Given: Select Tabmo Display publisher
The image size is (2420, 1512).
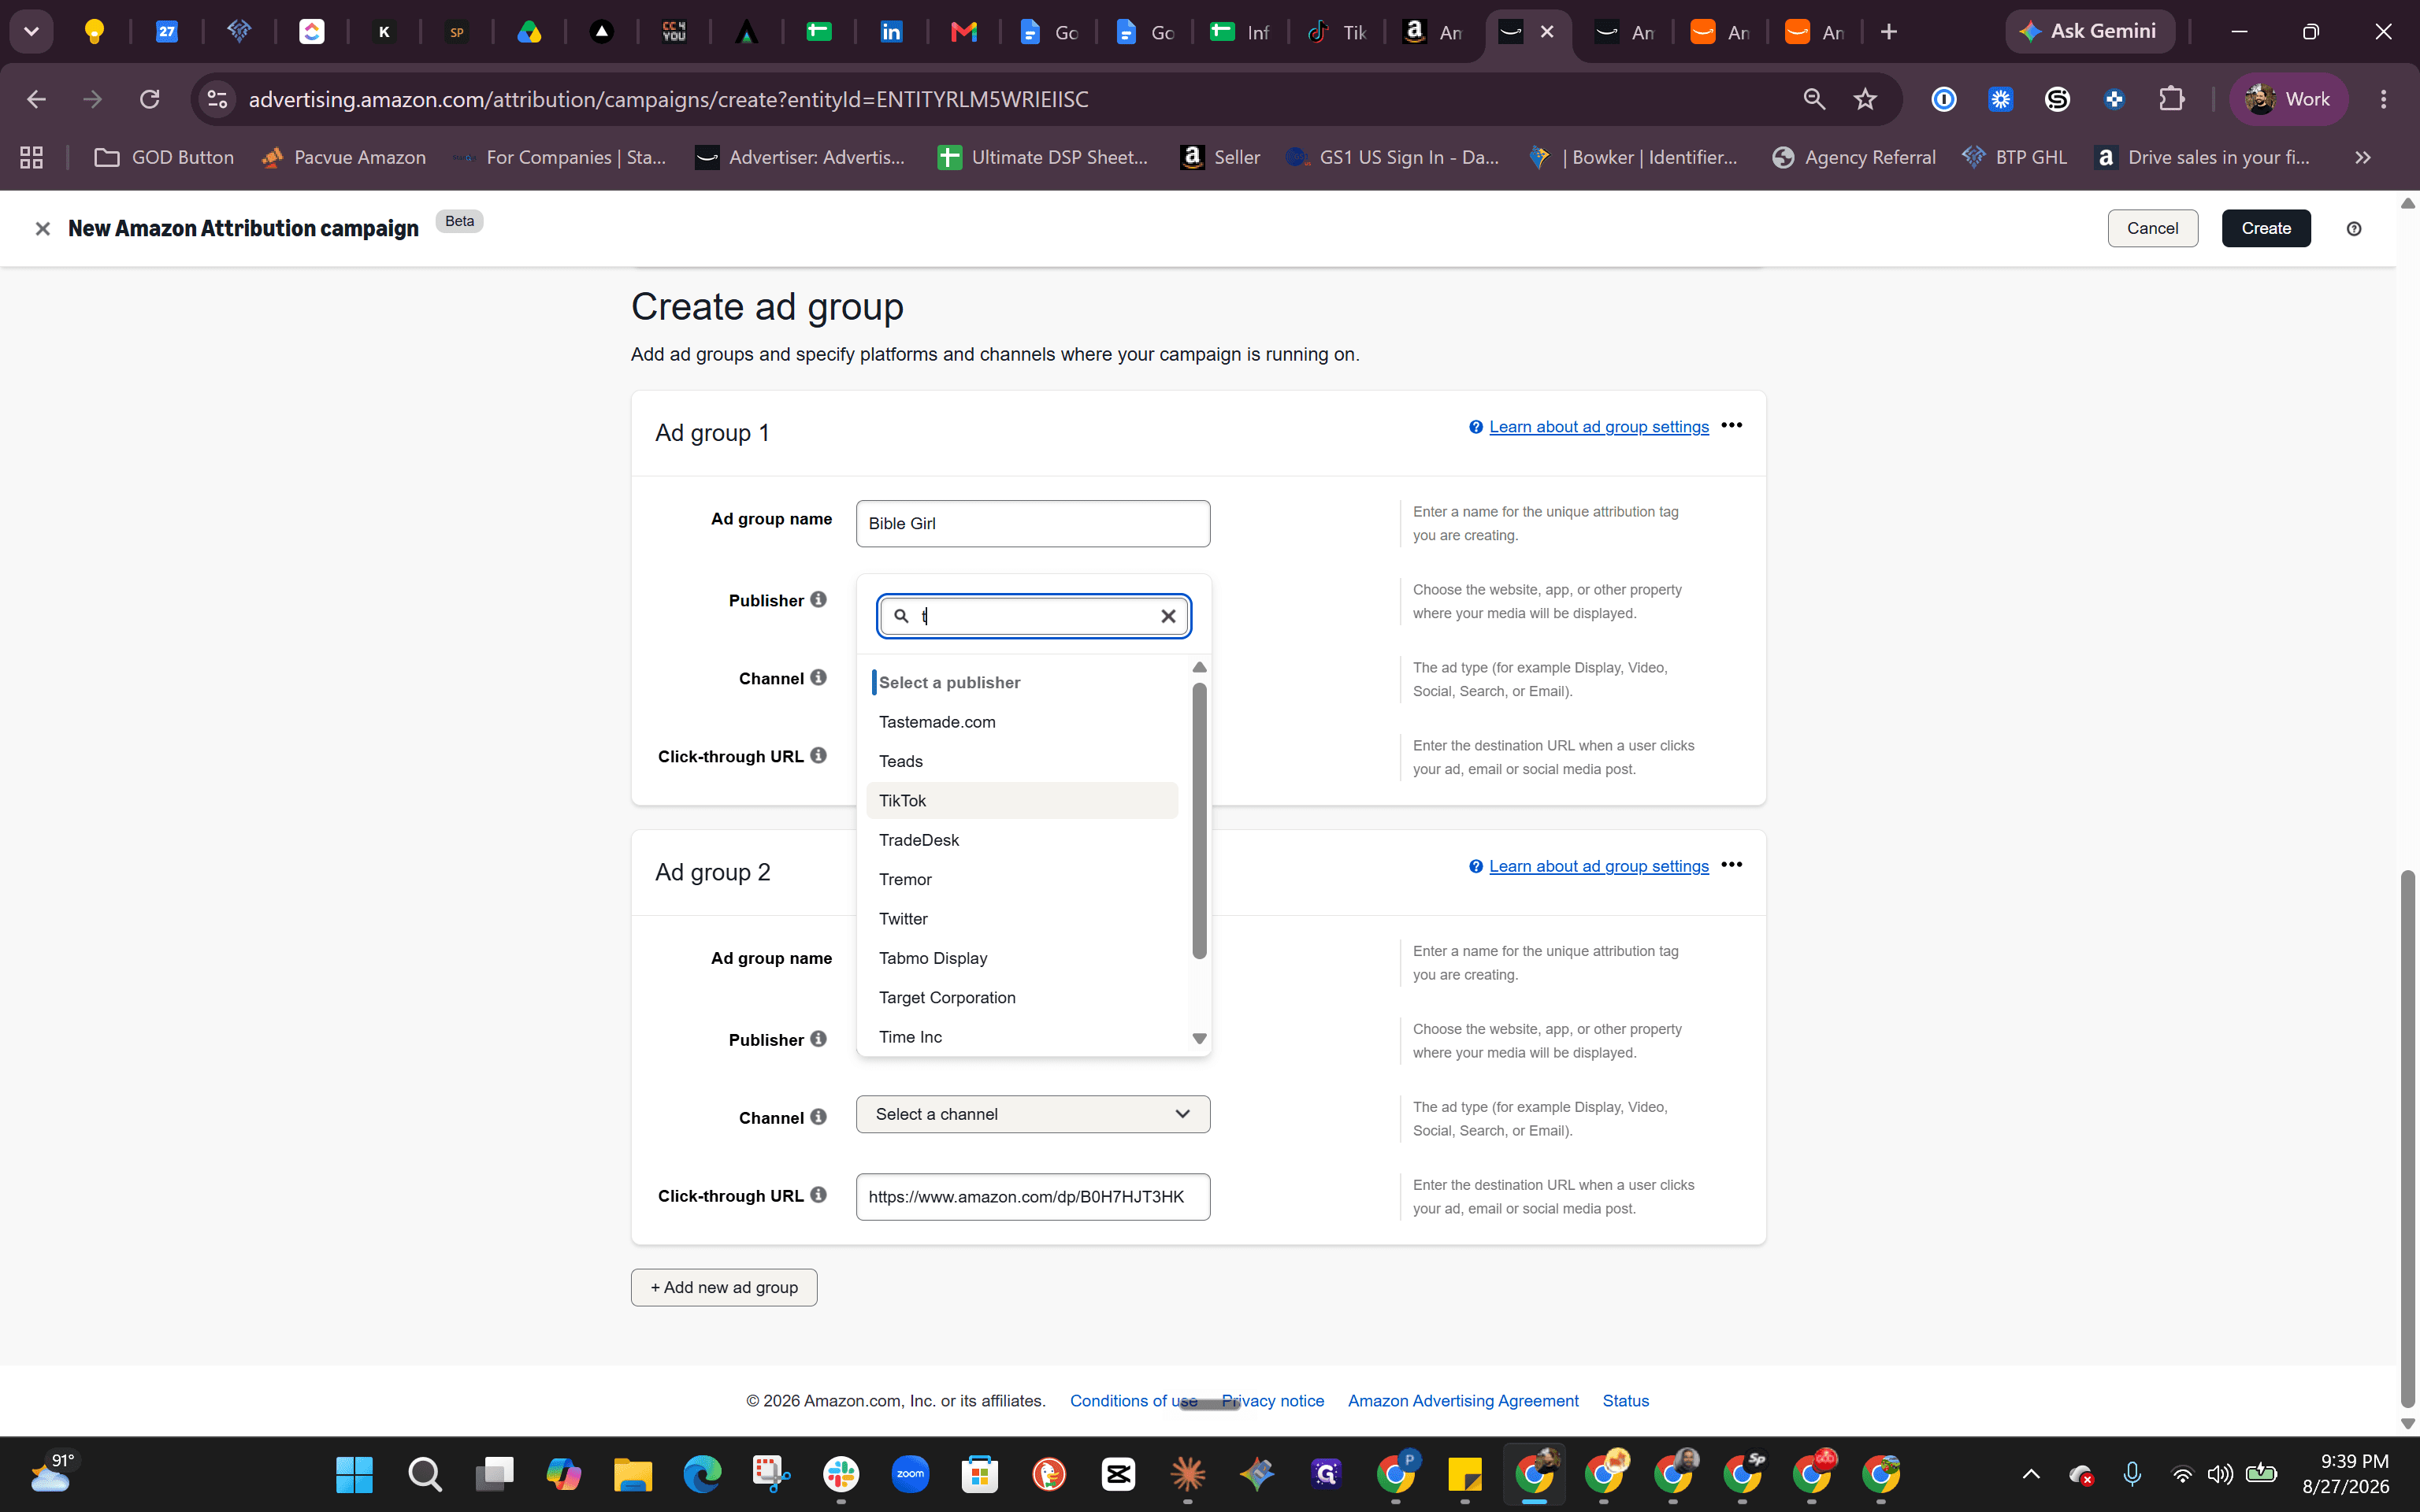Looking at the screenshot, I should (x=1022, y=958).
